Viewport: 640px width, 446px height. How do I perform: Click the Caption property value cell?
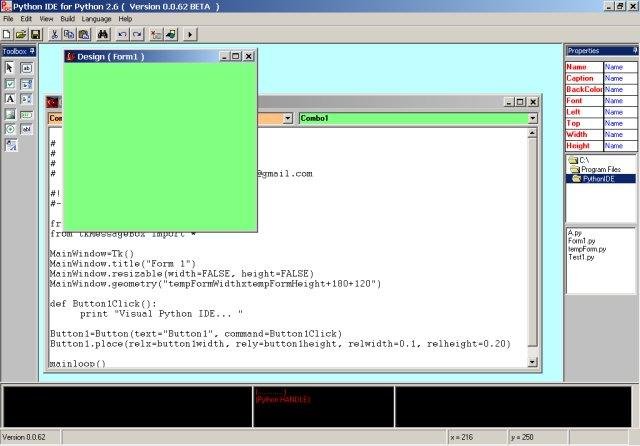pos(620,78)
